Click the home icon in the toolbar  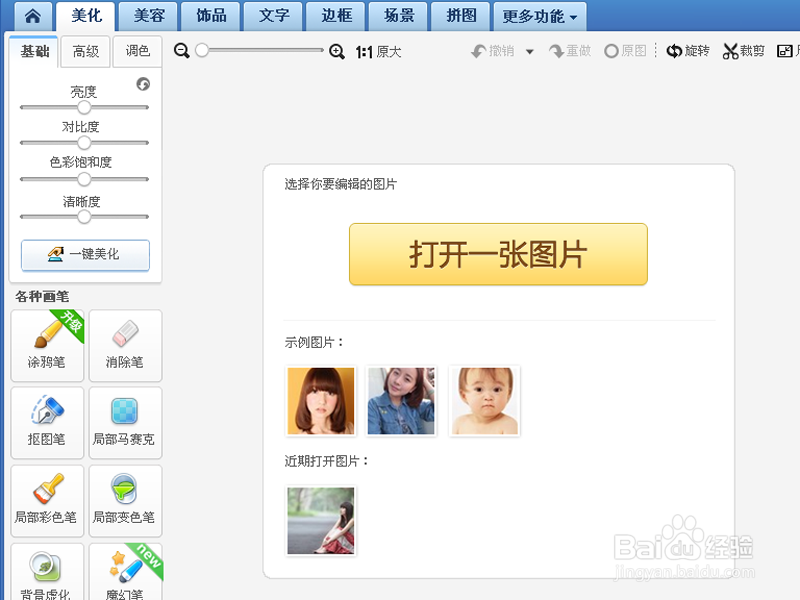[x=33, y=16]
